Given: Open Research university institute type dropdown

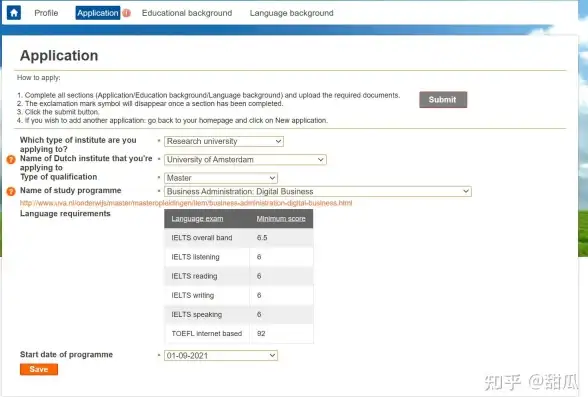Looking at the screenshot, I should pos(224,141).
